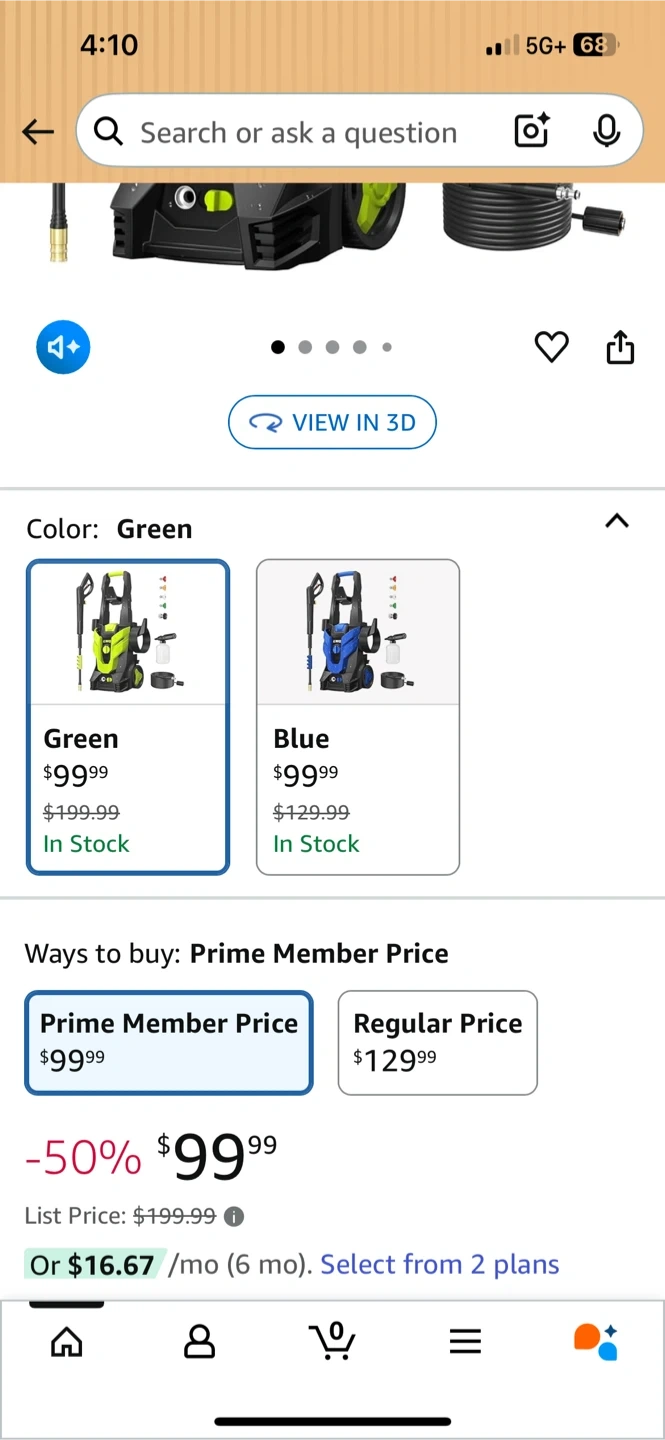Click the VIEW IN 3D button
Screen dimensions: 665x1440
(332, 422)
